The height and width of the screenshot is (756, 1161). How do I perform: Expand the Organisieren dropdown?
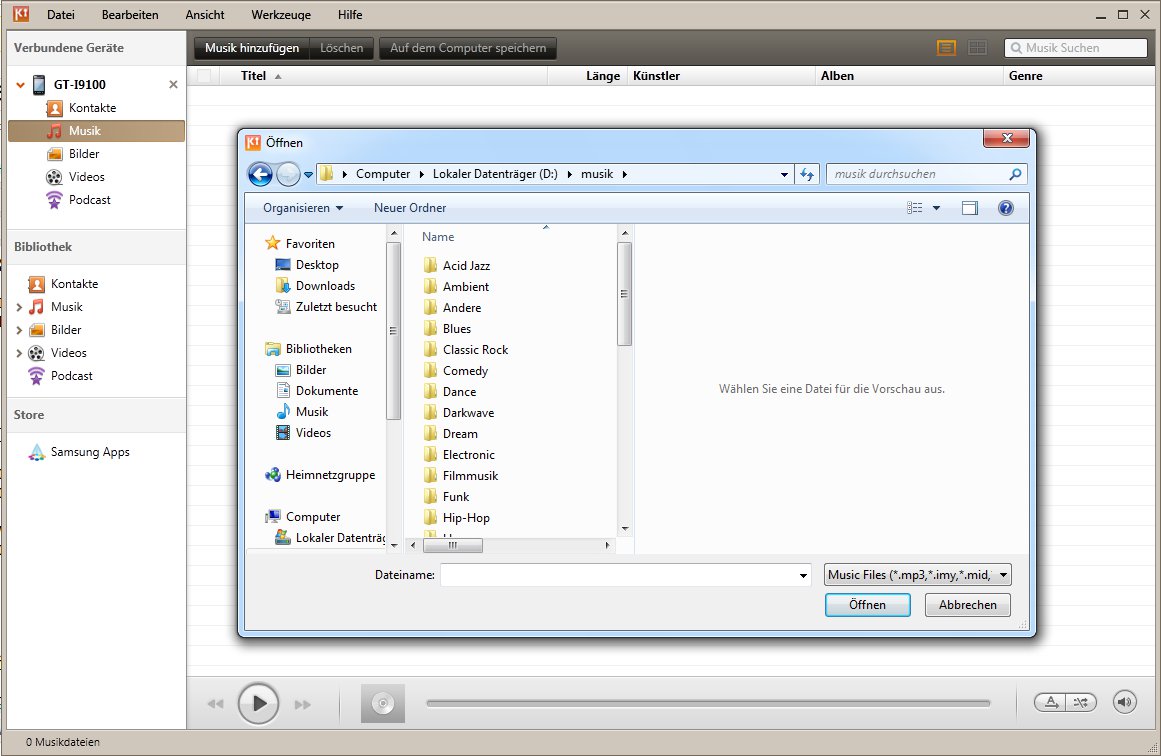tap(302, 208)
